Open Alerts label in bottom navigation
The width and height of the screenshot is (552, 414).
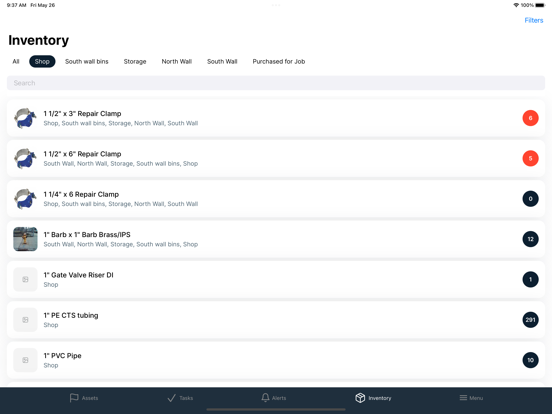coord(279,398)
